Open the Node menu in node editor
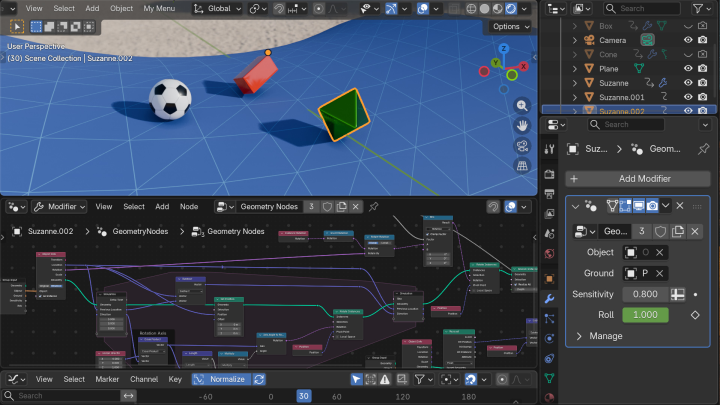Viewport: 720px width, 405px height. pos(188,206)
